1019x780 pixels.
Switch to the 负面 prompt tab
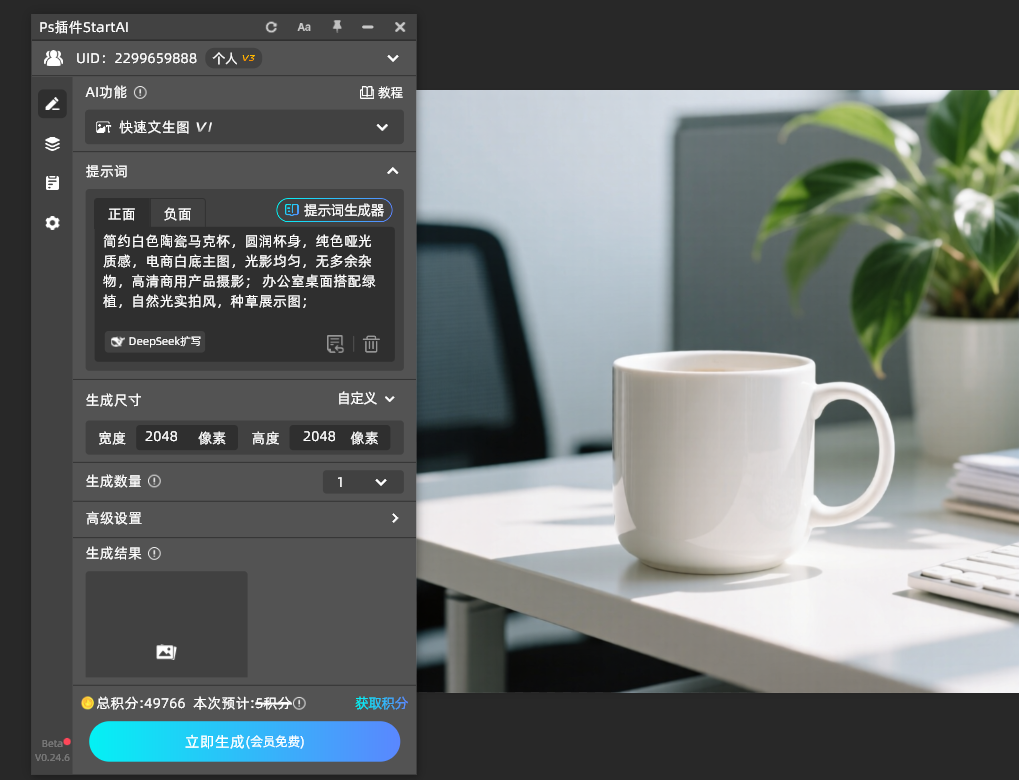tap(177, 214)
